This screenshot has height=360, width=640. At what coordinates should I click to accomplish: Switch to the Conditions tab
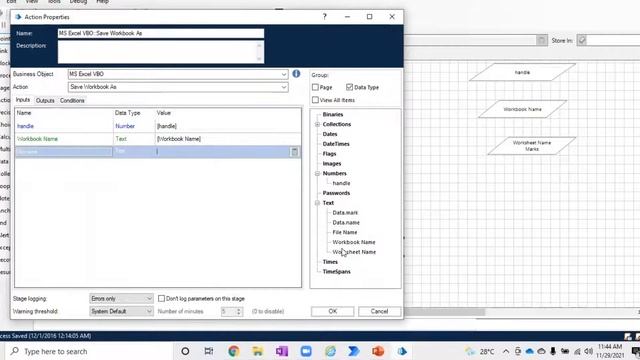click(x=72, y=100)
